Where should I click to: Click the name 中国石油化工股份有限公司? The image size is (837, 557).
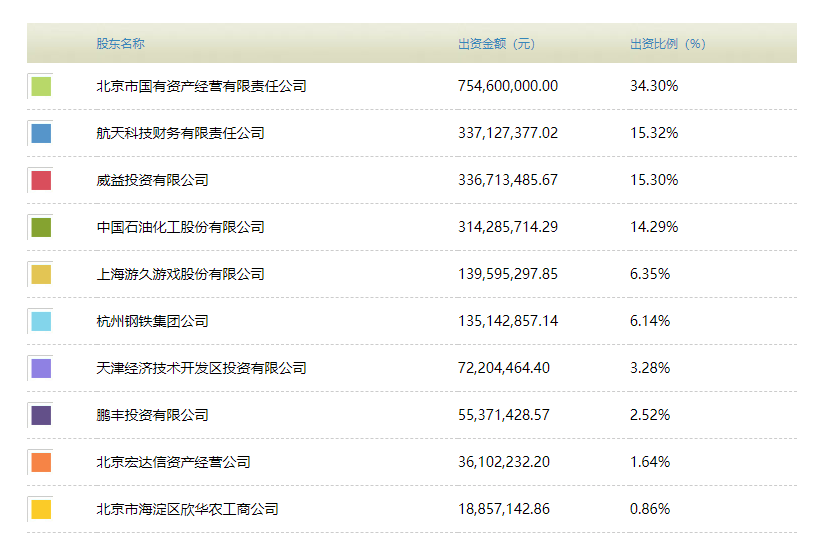[180, 227]
